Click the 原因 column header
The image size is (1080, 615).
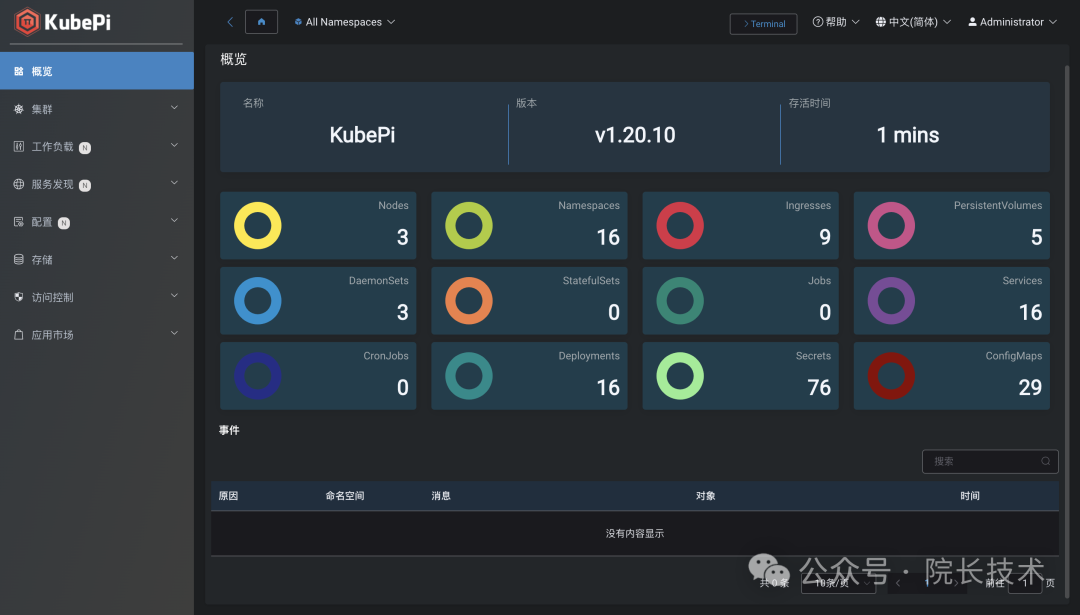click(x=229, y=496)
